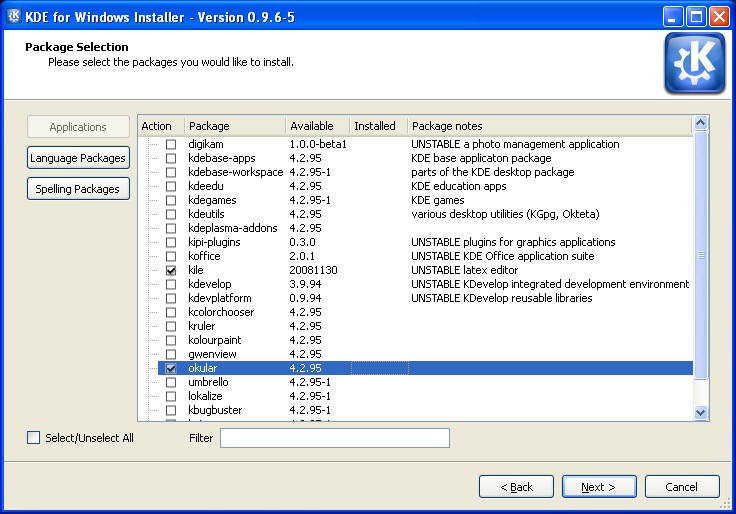Click the Package notes column header
Image resolution: width=736 pixels, height=514 pixels.
coord(550,126)
